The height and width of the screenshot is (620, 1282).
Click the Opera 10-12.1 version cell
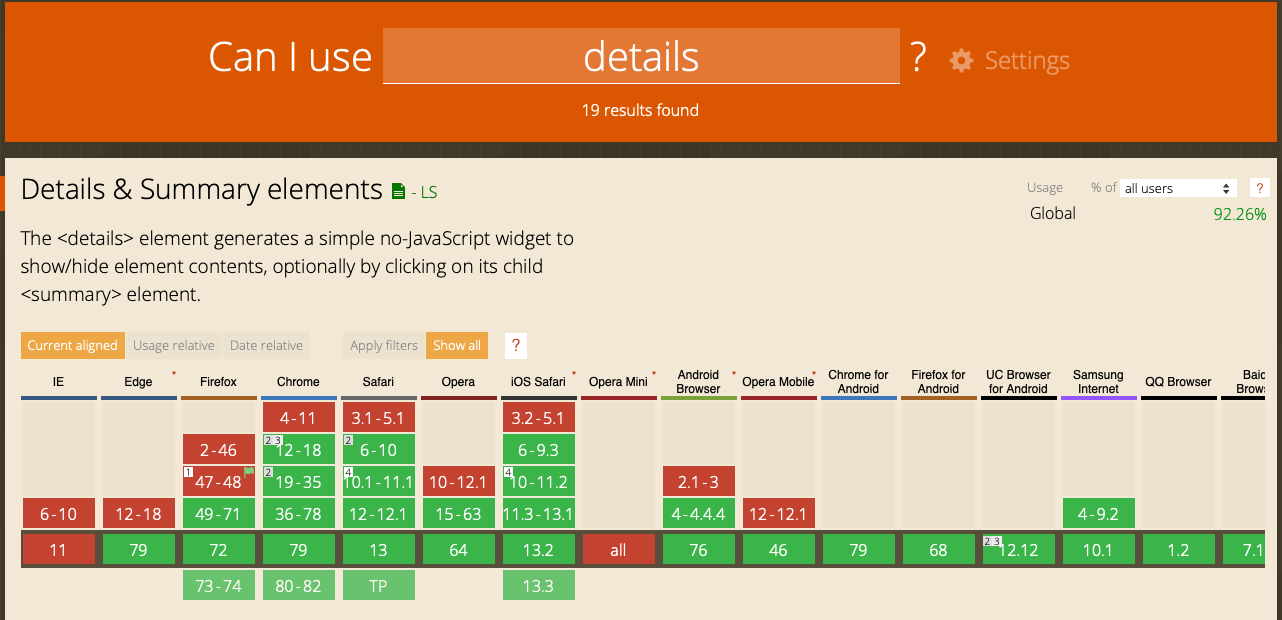coord(459,482)
